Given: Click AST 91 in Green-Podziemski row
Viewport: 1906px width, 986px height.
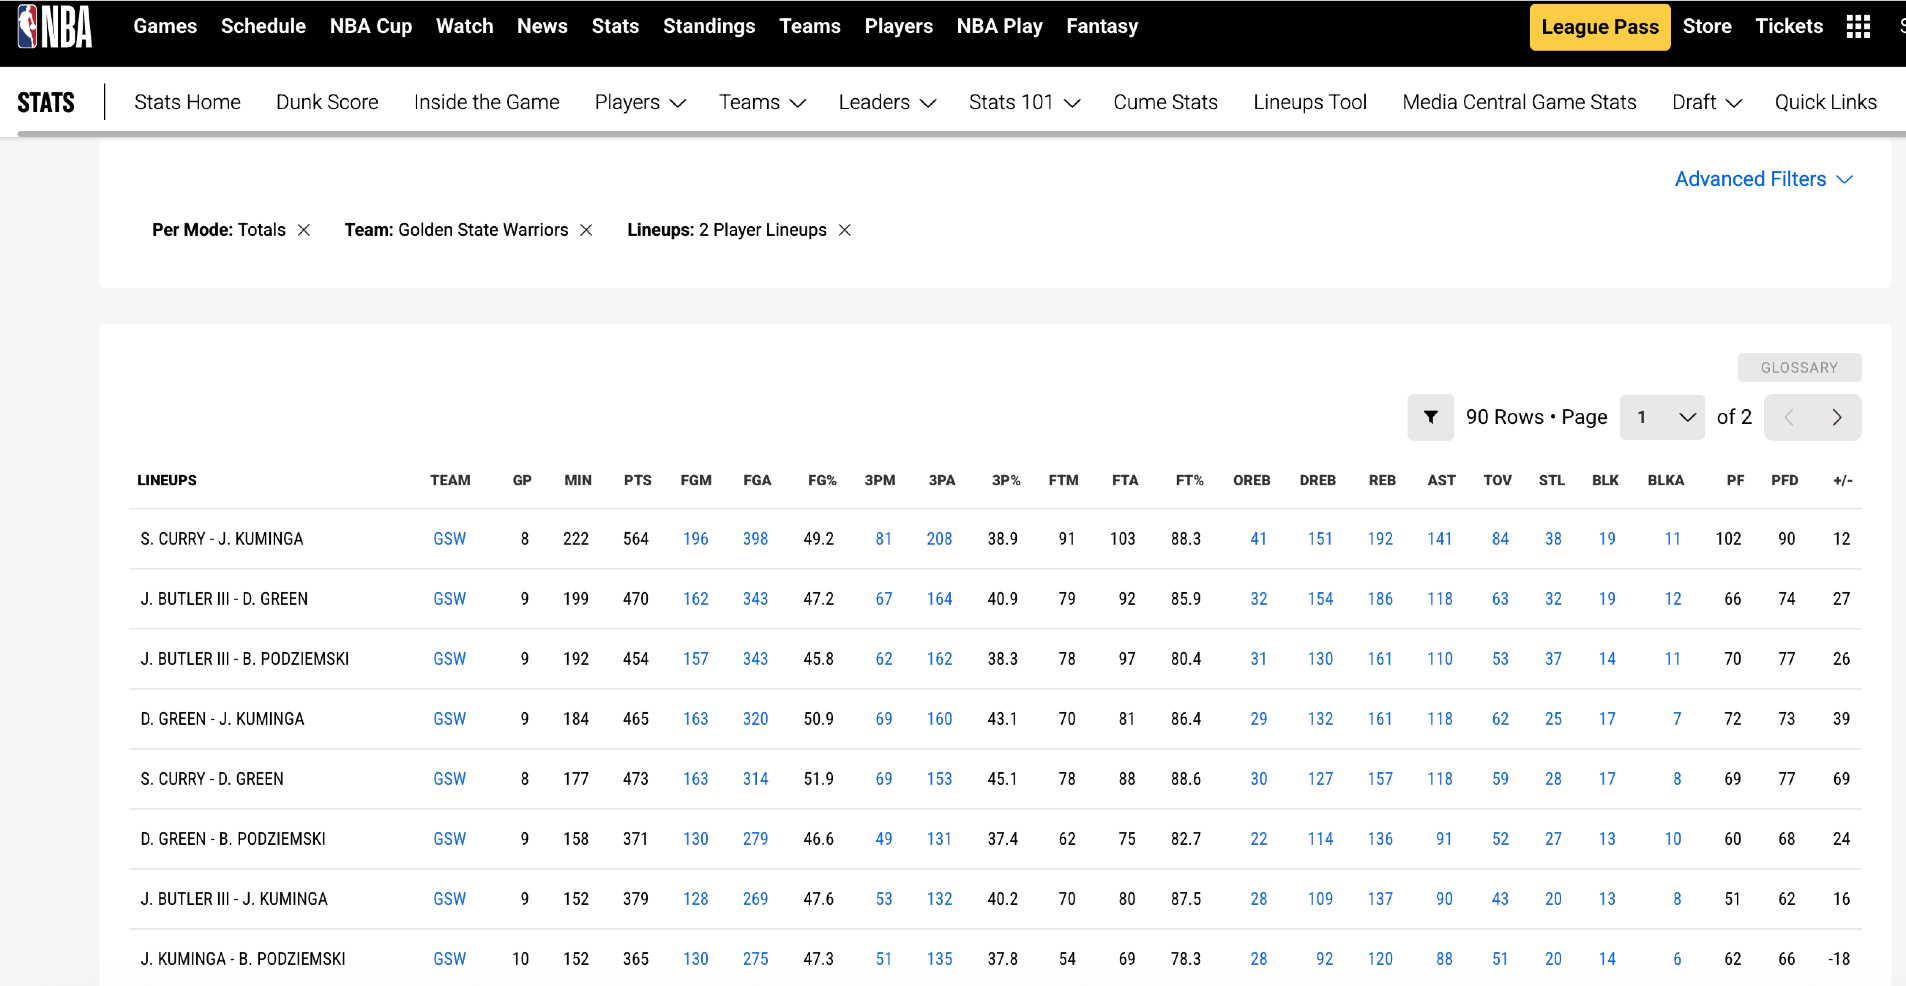Looking at the screenshot, I should pos(1444,839).
